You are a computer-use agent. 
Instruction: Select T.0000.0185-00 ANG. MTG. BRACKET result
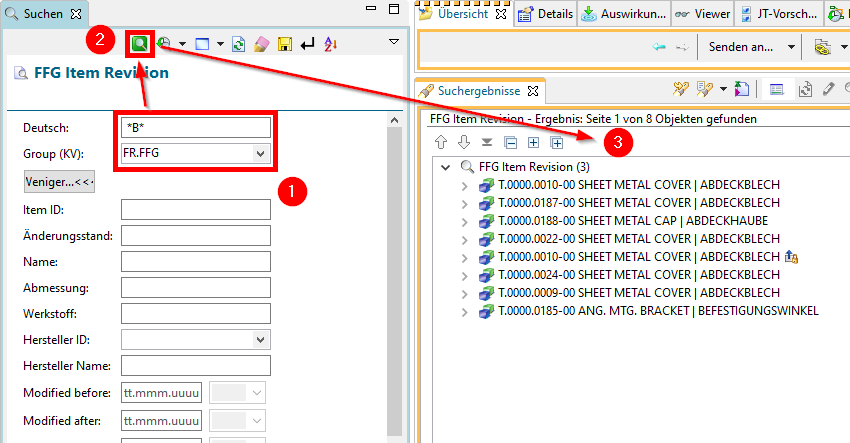click(x=657, y=311)
